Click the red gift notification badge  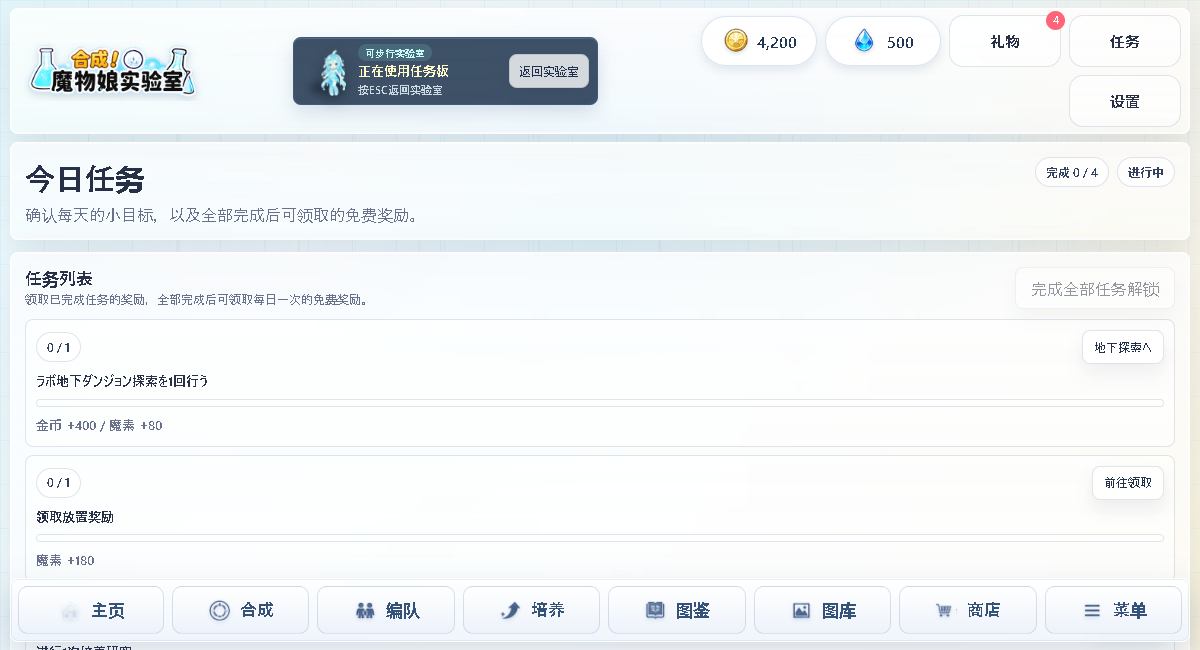click(1055, 20)
